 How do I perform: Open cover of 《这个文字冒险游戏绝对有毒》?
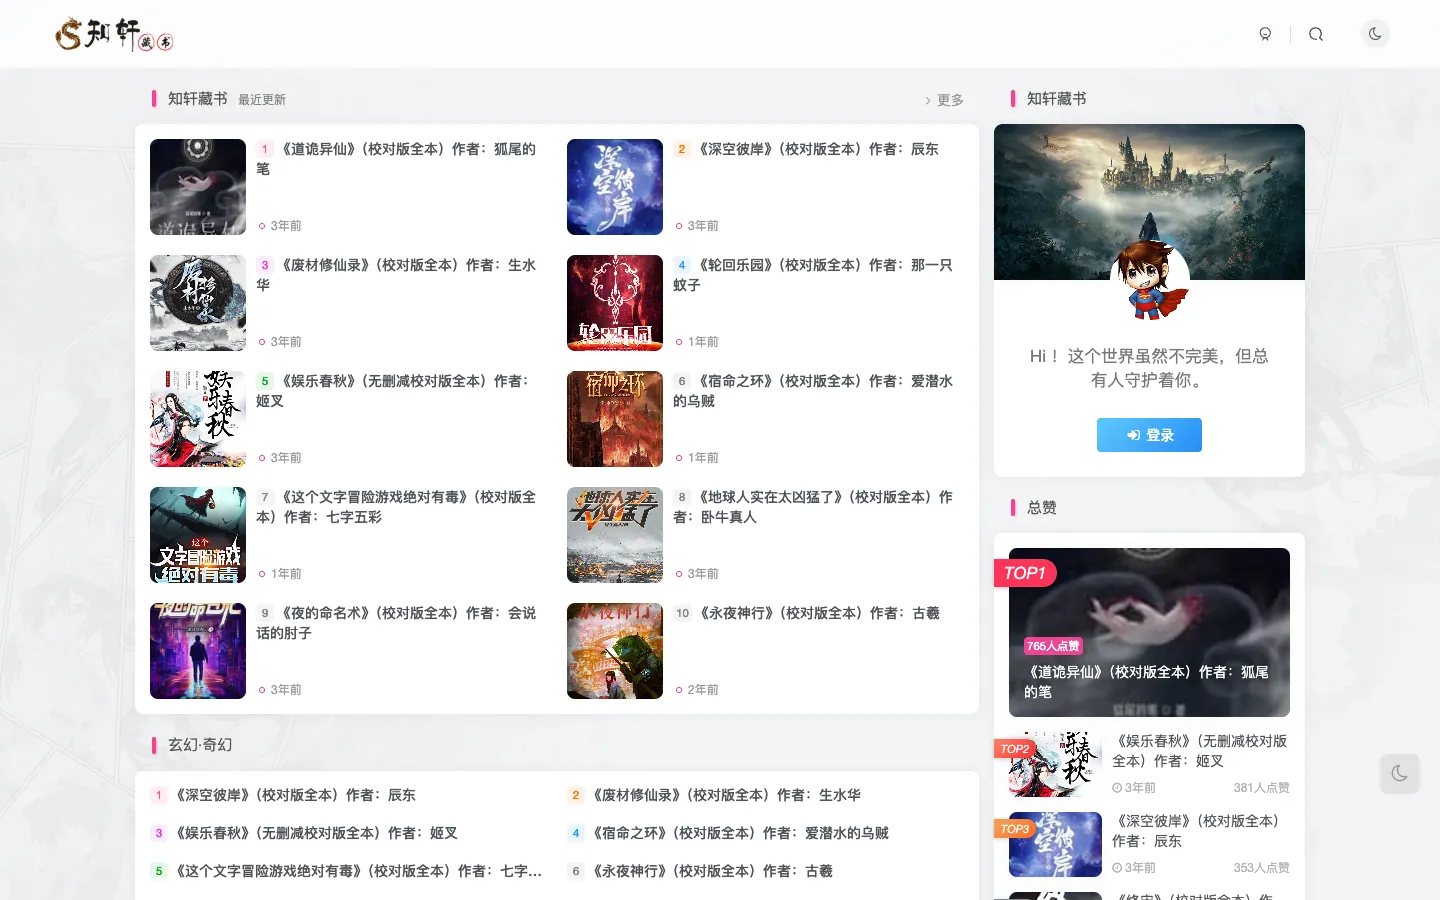click(x=198, y=535)
